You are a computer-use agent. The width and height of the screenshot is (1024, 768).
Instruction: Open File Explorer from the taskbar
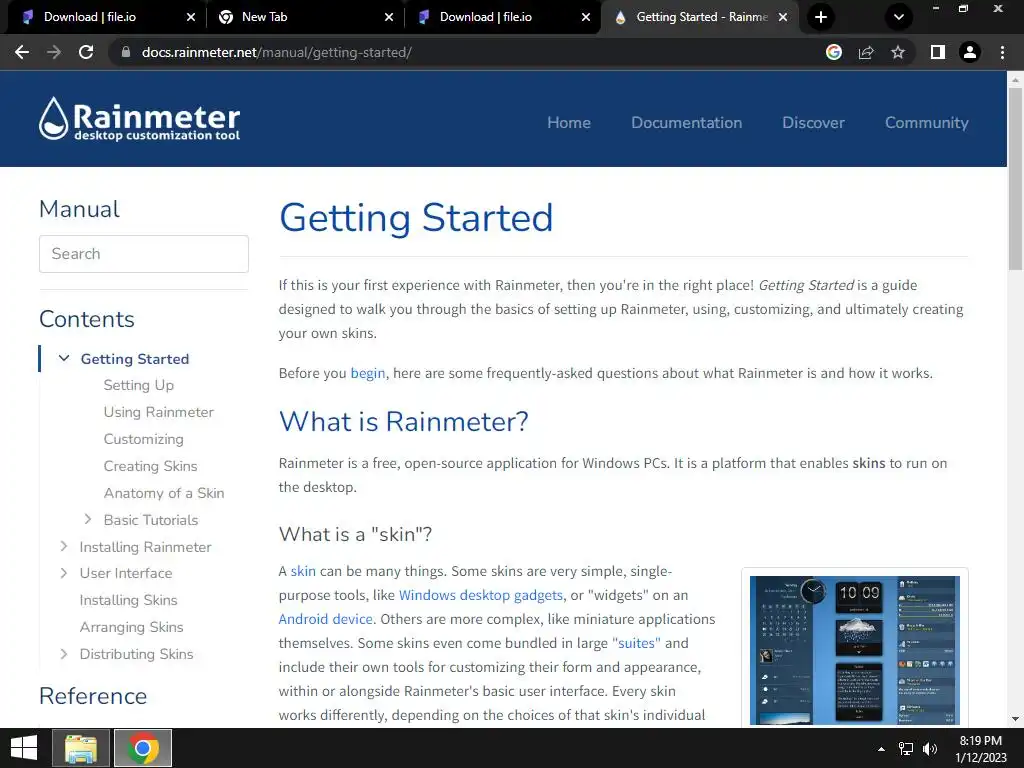click(x=80, y=748)
